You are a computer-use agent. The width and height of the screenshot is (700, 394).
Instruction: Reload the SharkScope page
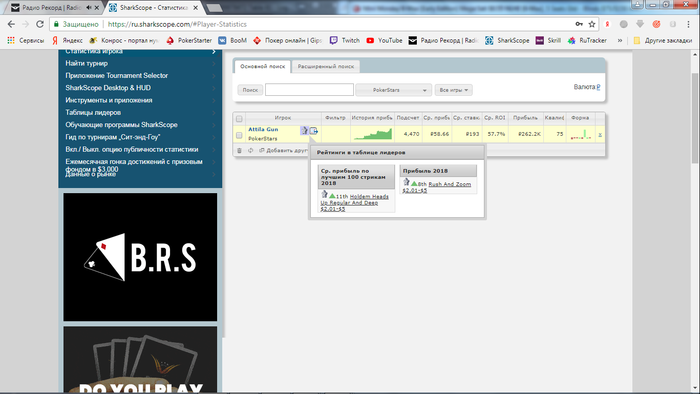tap(40, 24)
